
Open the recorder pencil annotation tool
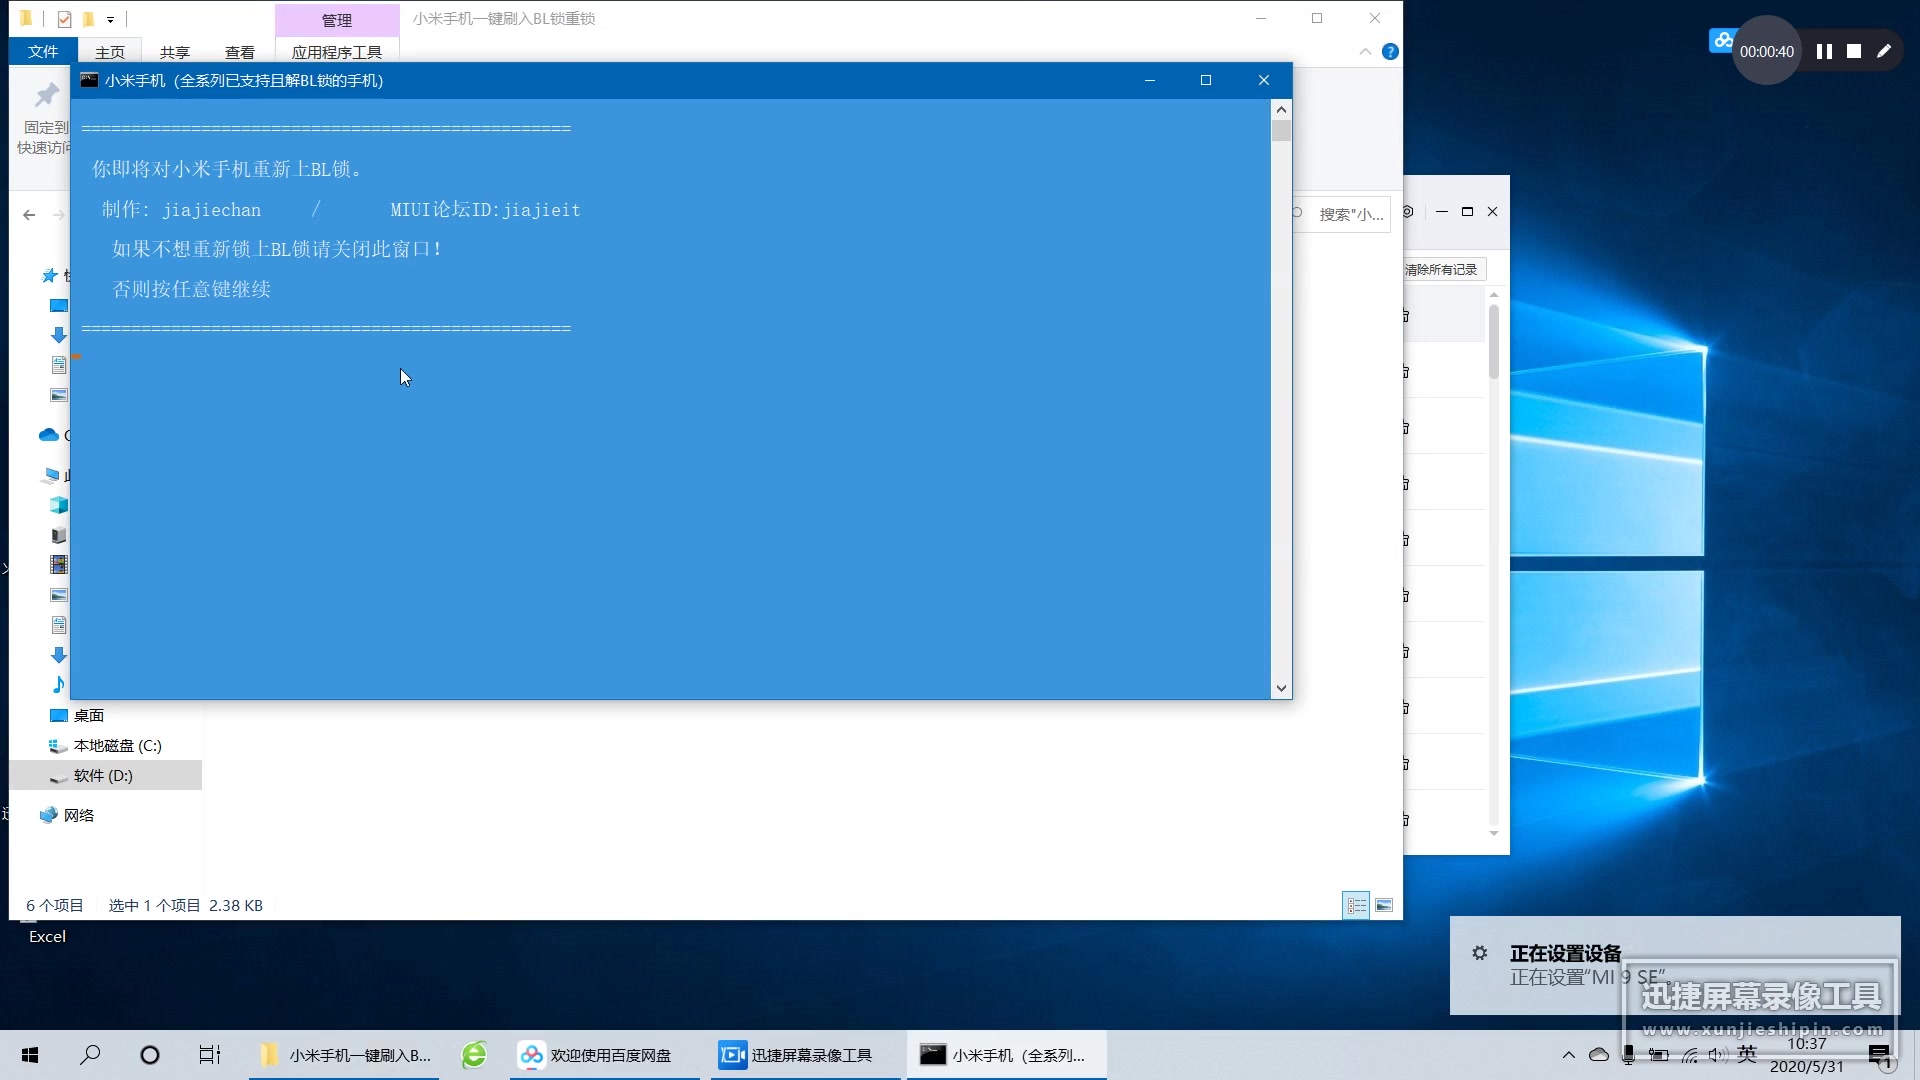tap(1884, 51)
